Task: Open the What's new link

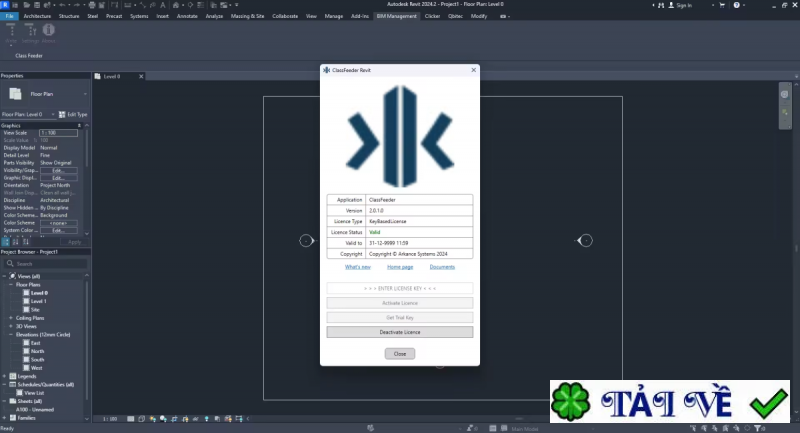Action: coord(357,267)
